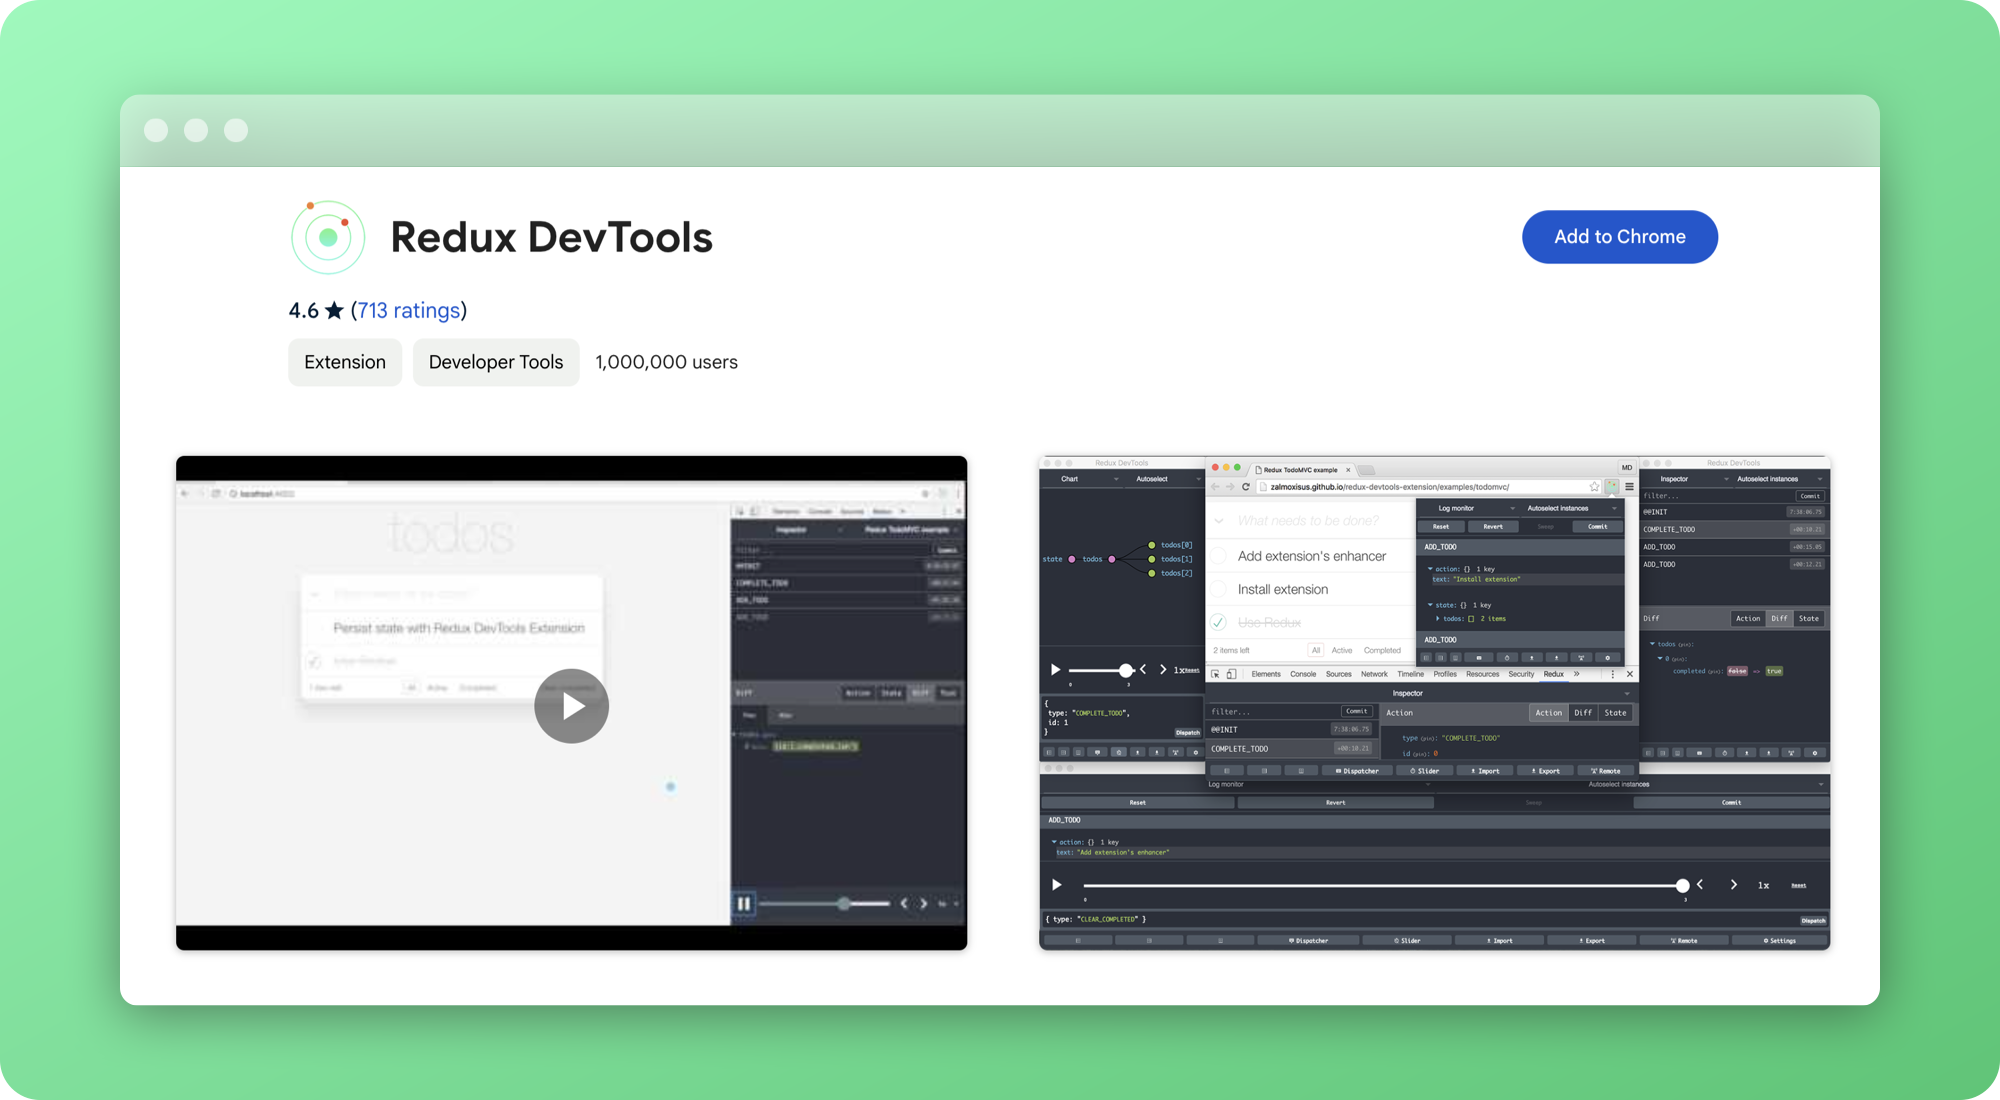Viewport: 2000px width, 1100px height.
Task: Click the Add to Chrome button
Action: pyautogui.click(x=1619, y=237)
